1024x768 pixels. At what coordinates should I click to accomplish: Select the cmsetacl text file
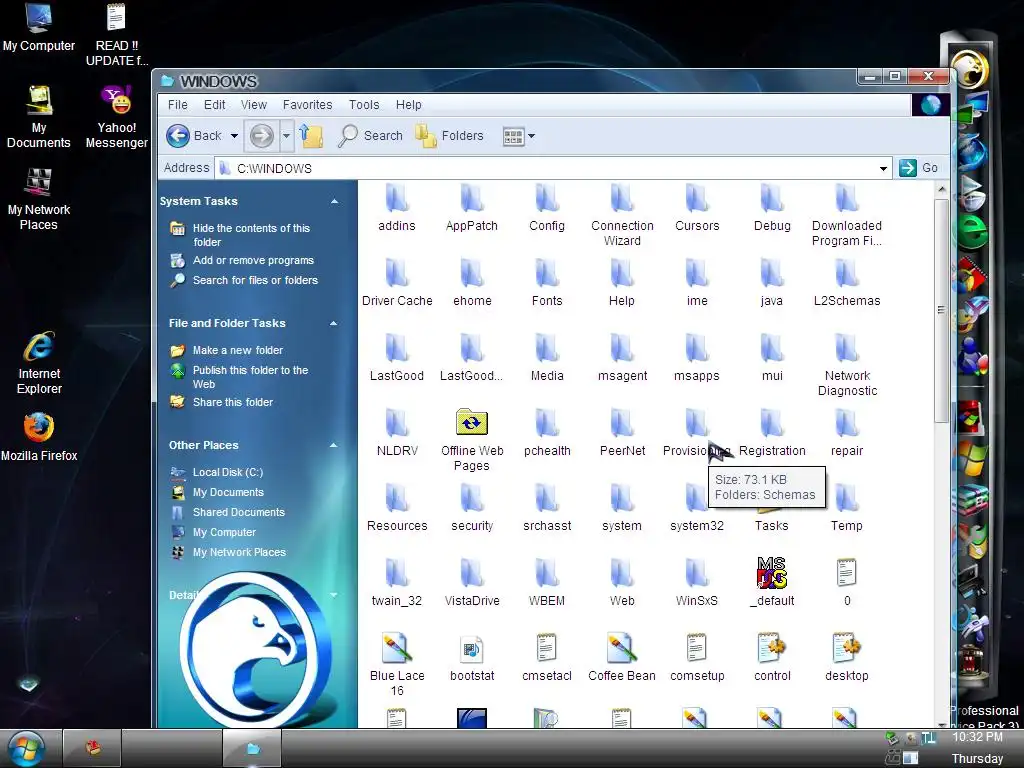[547, 658]
